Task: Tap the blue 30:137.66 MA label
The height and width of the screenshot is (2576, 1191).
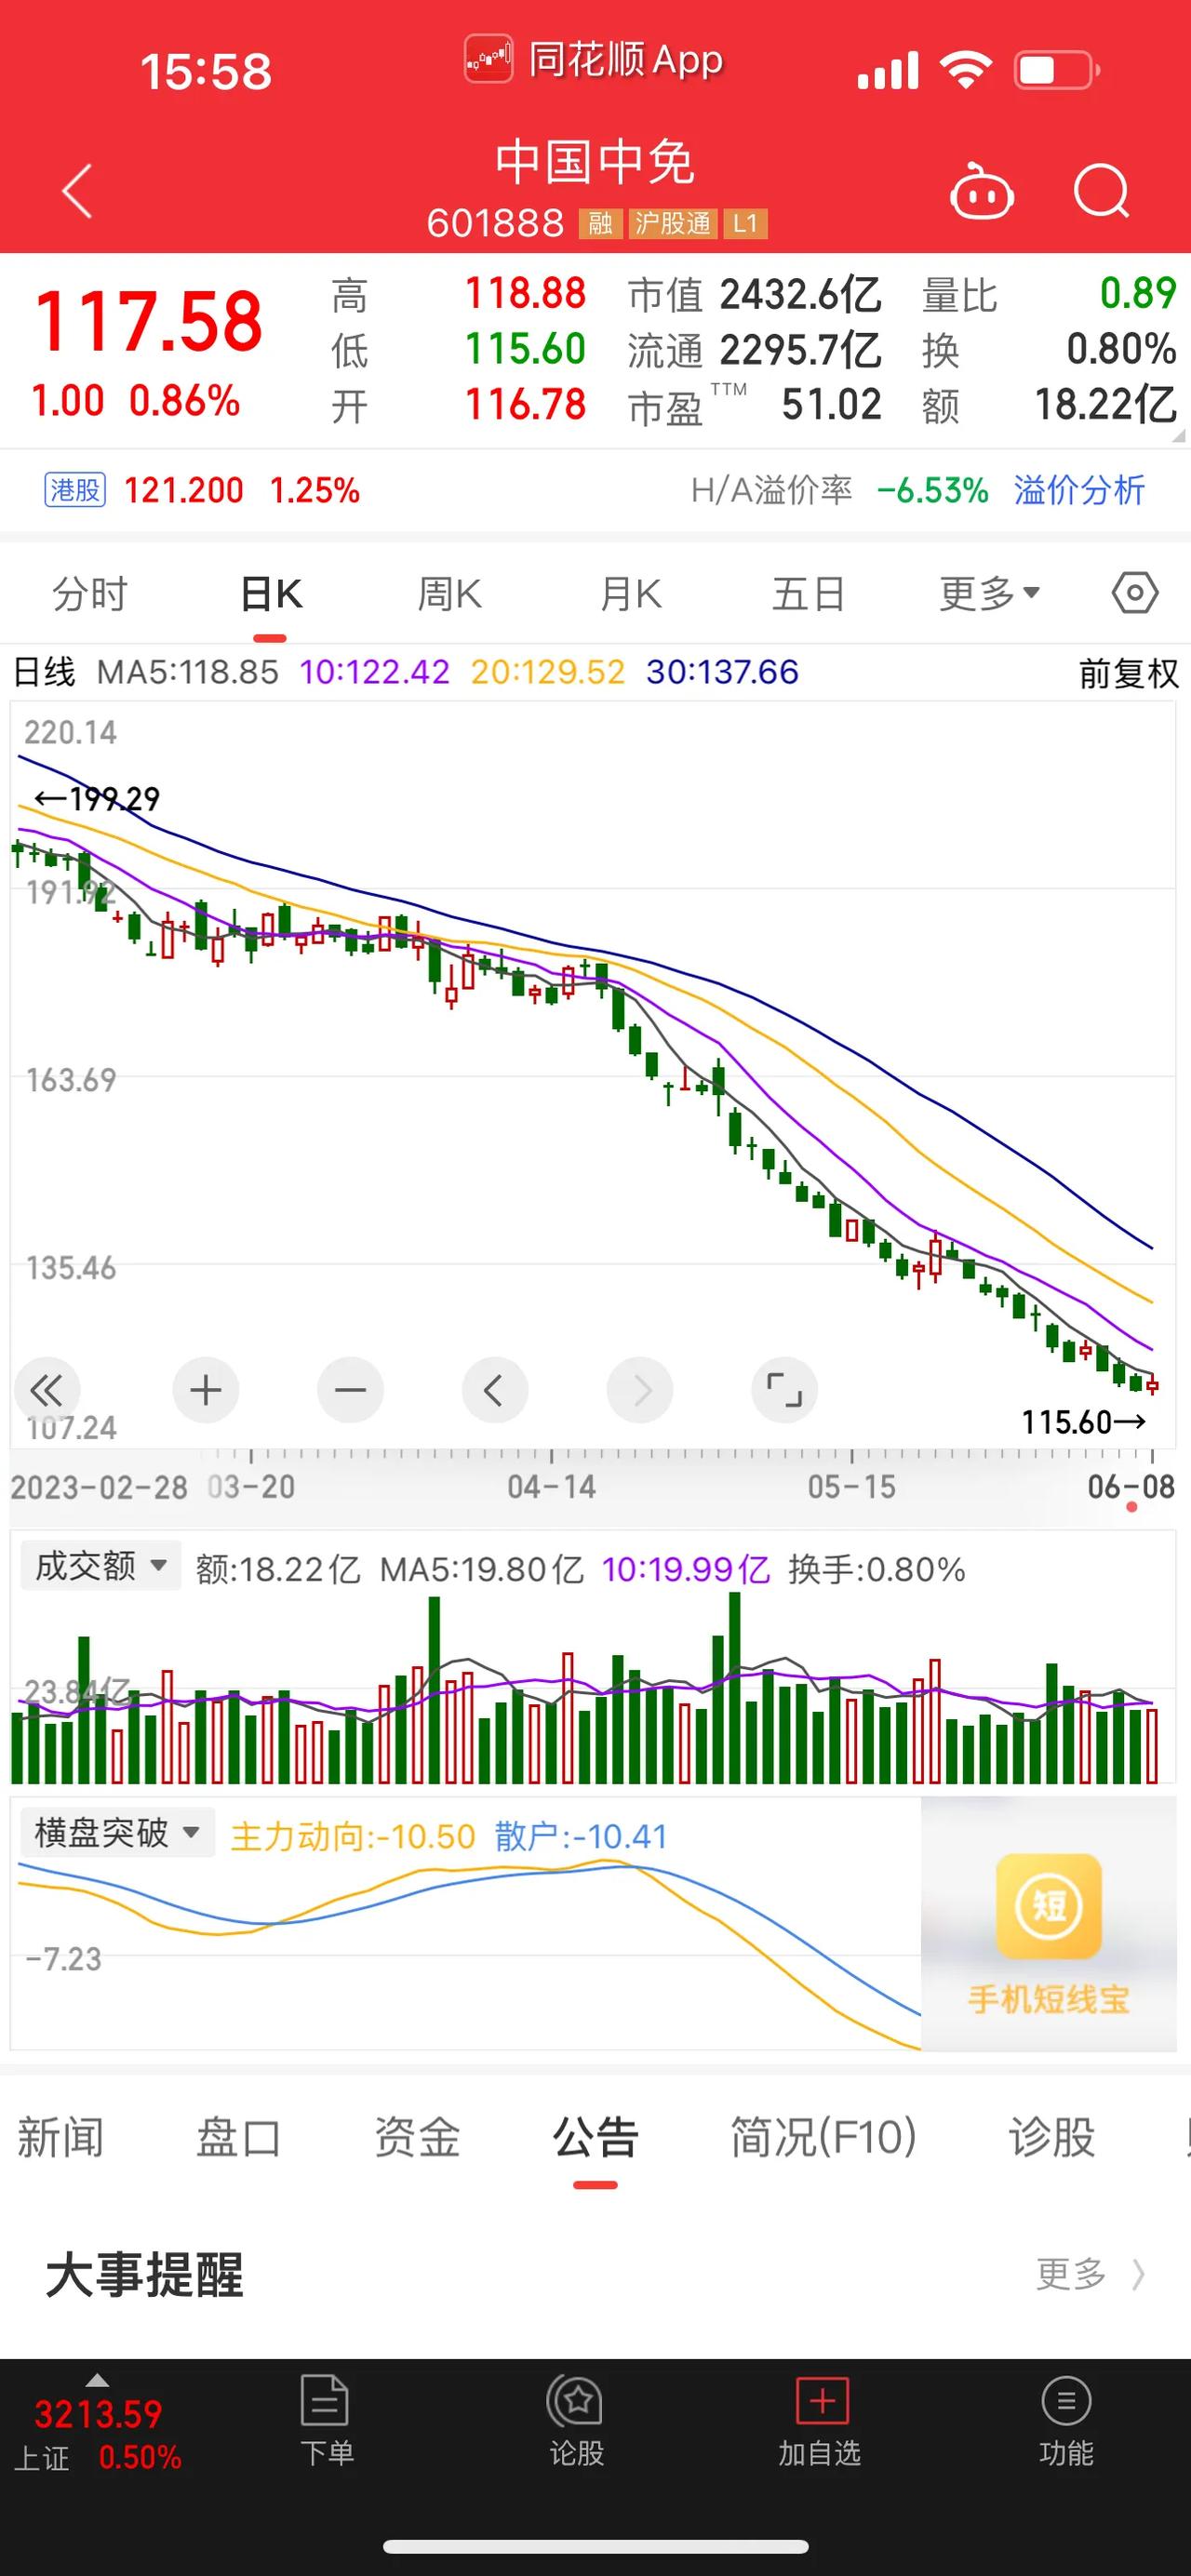Action: [722, 672]
